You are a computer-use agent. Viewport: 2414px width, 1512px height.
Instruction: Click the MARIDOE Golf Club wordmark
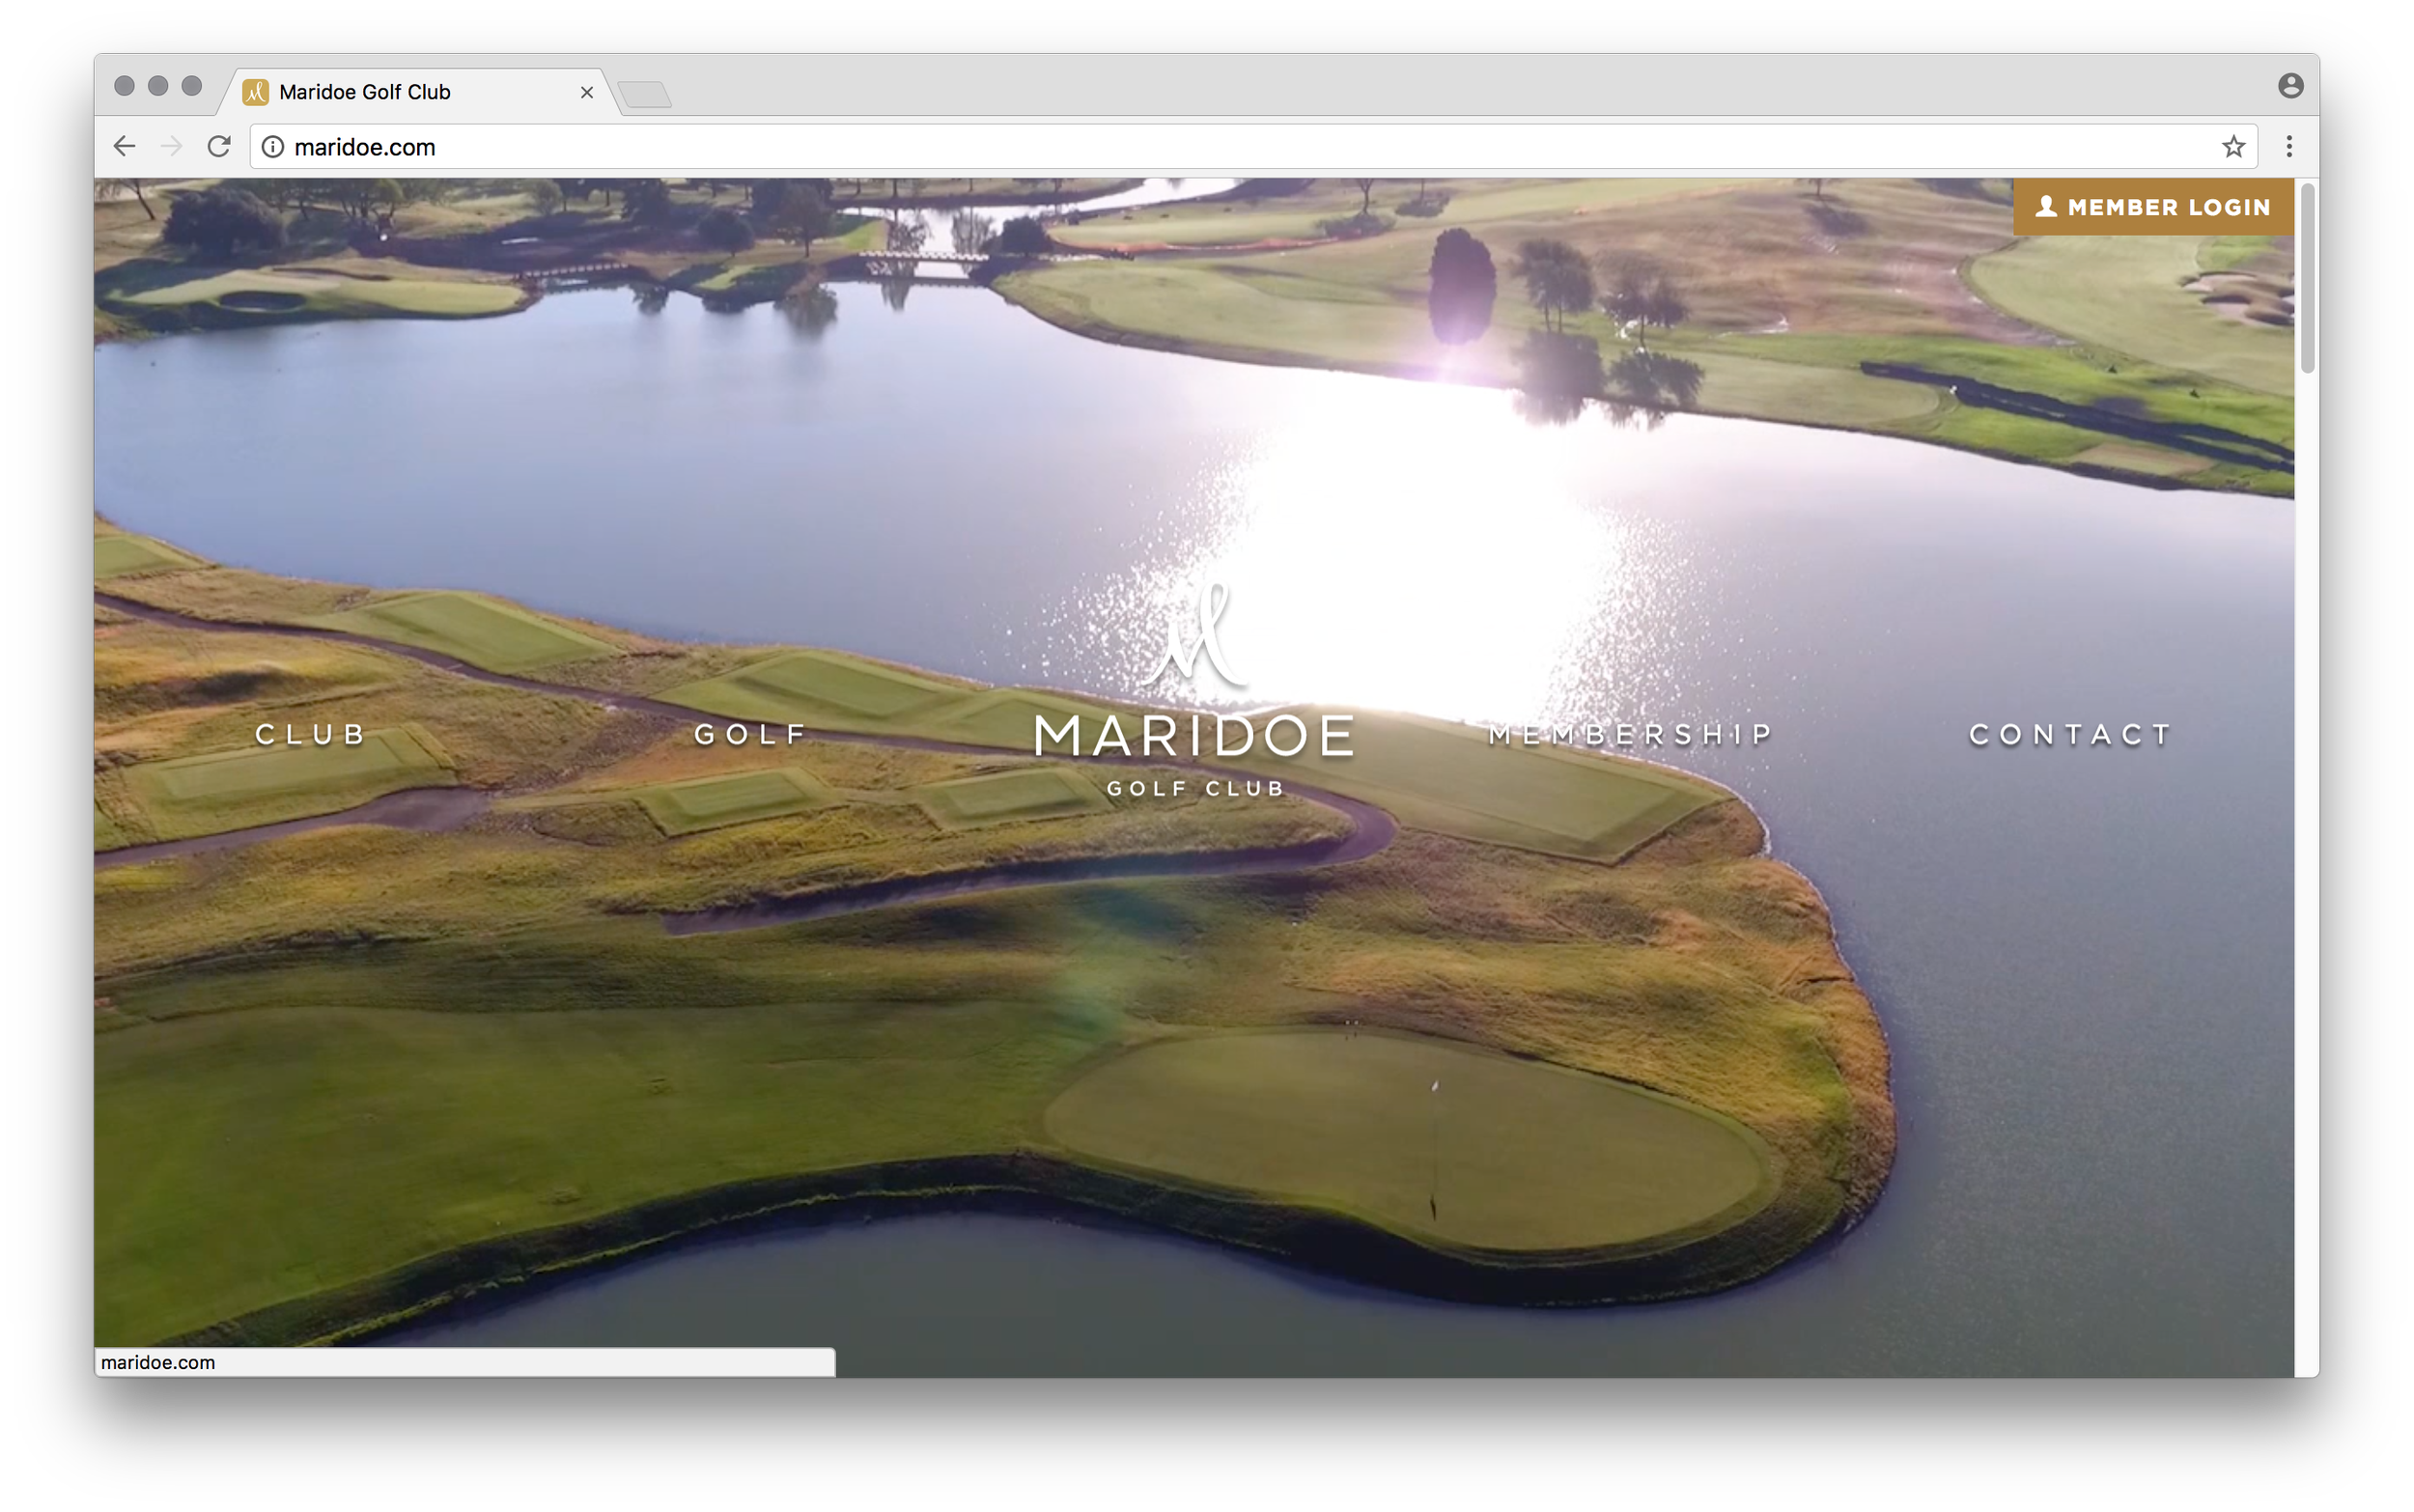1195,738
